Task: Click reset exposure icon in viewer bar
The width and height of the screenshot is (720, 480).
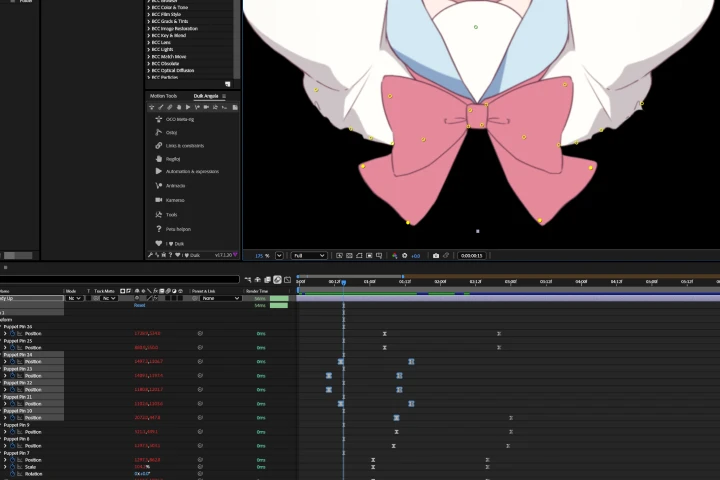Action: 405,255
